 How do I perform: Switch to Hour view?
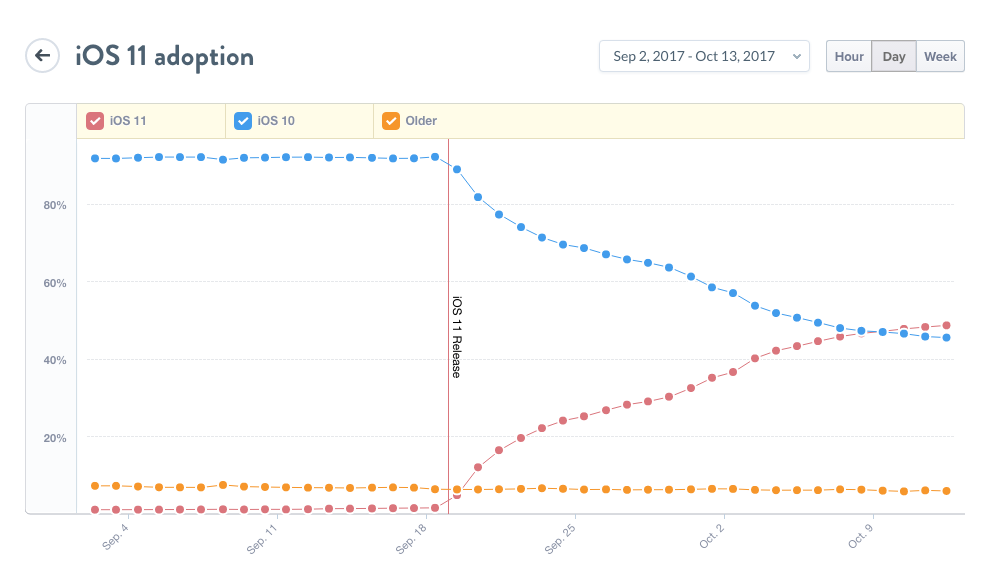(849, 56)
